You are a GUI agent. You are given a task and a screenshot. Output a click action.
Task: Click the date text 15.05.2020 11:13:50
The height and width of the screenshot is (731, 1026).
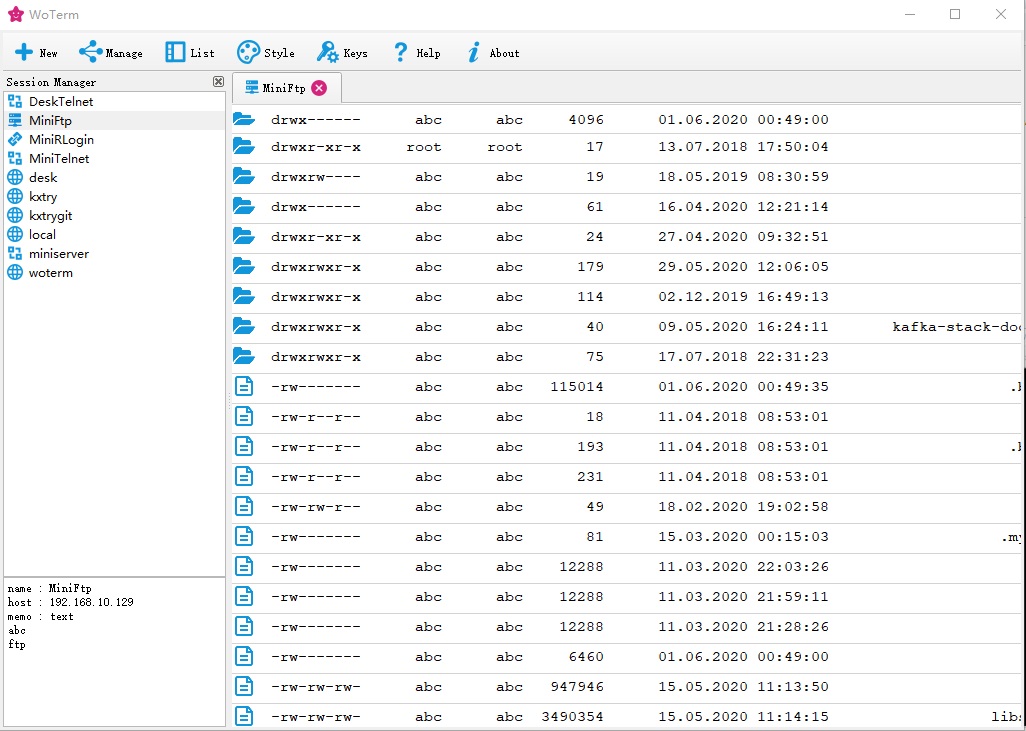(743, 686)
